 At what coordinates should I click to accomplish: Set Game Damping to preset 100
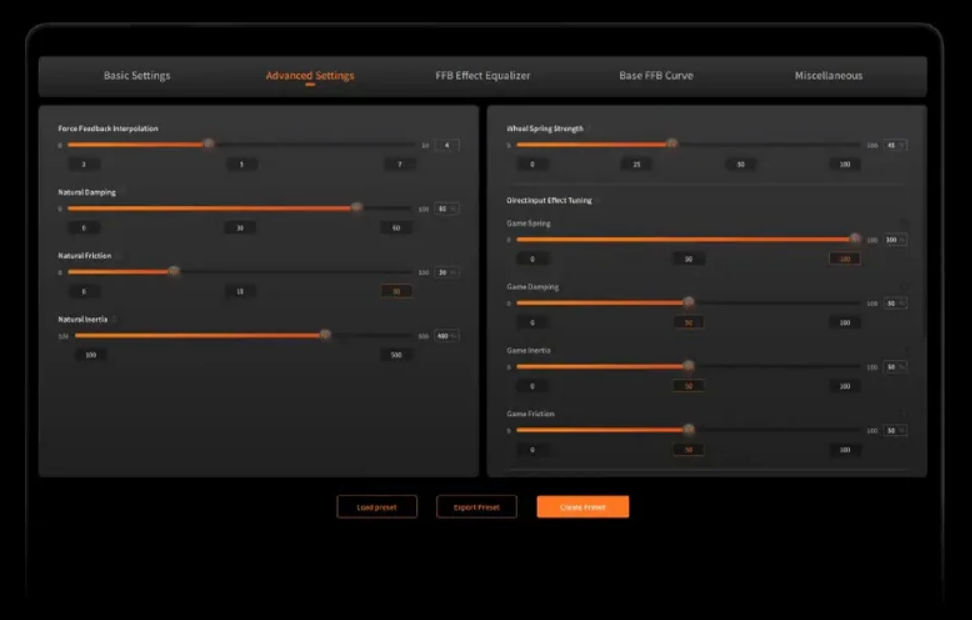click(x=845, y=323)
